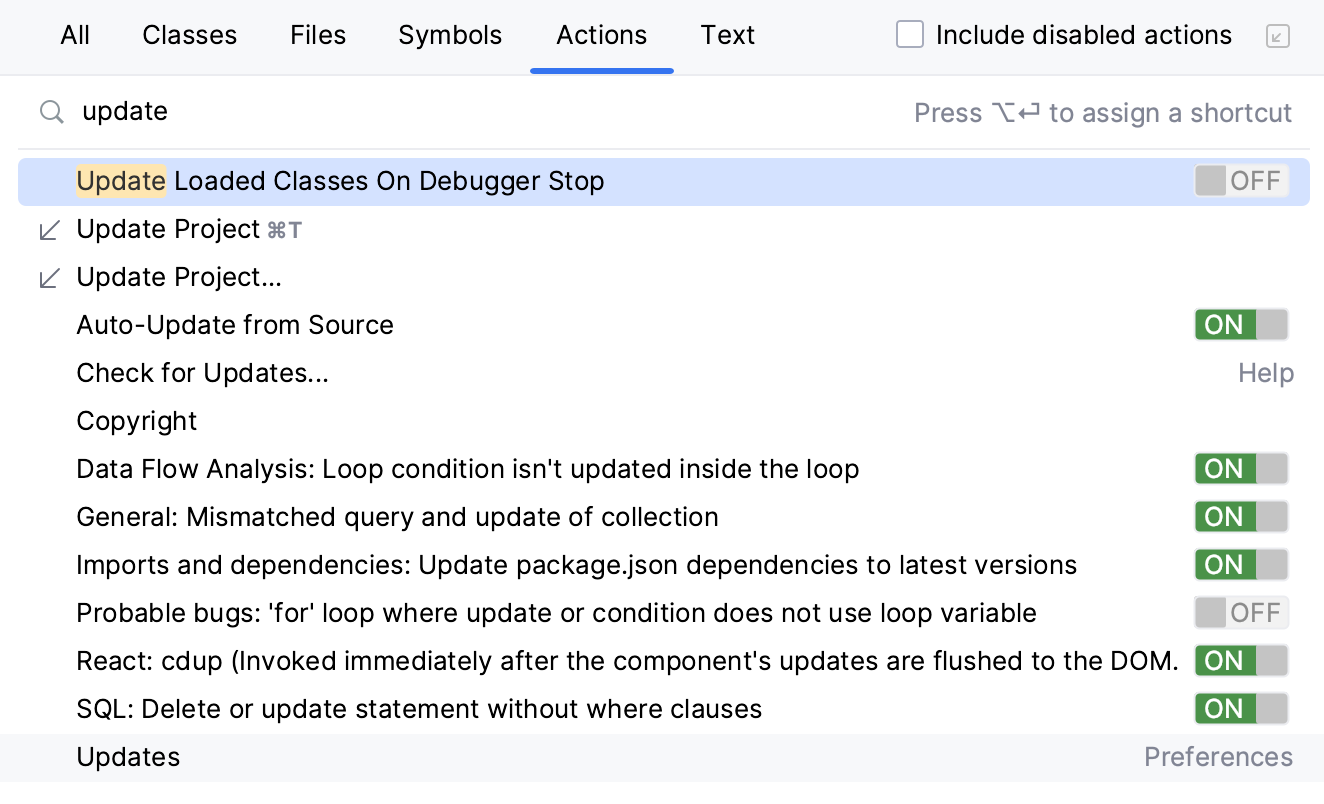Screen dimensions: 1324x804
Task: Open Preferences from the Updates row
Action: coord(1218,757)
